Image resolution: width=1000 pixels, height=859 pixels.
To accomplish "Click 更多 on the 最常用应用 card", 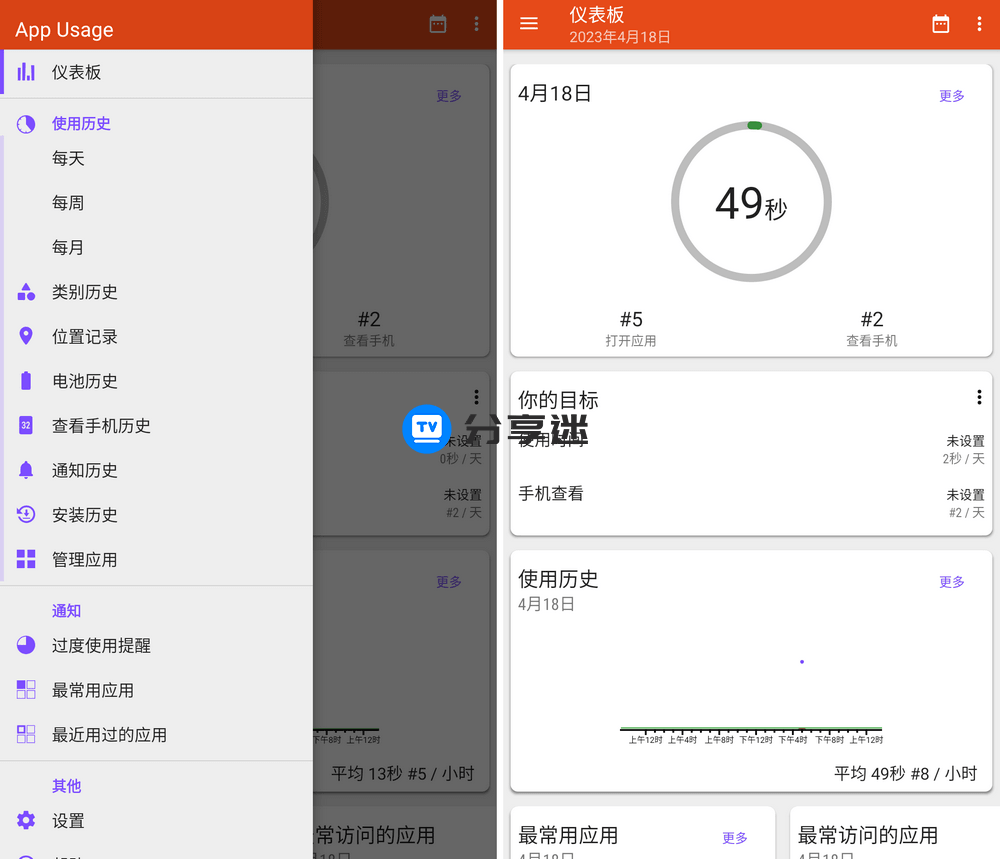I will [735, 838].
